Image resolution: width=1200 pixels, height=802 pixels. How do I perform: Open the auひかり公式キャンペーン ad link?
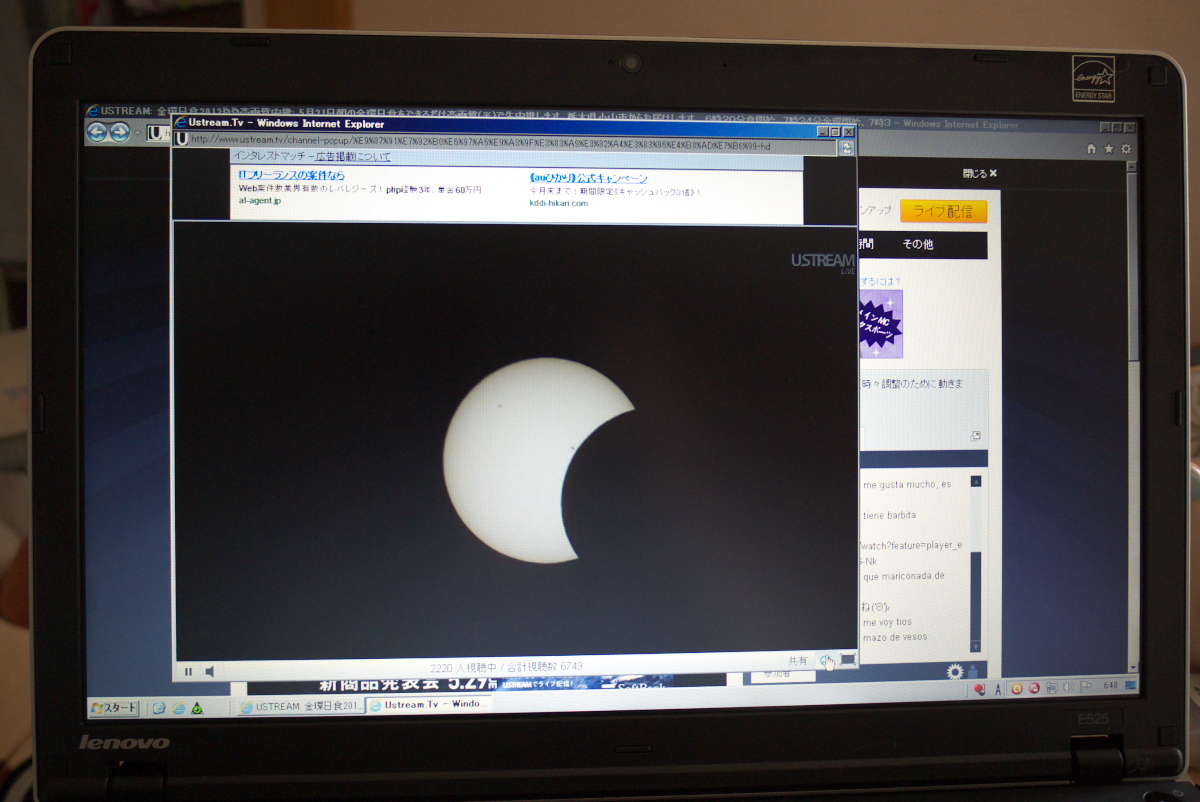pyautogui.click(x=588, y=178)
